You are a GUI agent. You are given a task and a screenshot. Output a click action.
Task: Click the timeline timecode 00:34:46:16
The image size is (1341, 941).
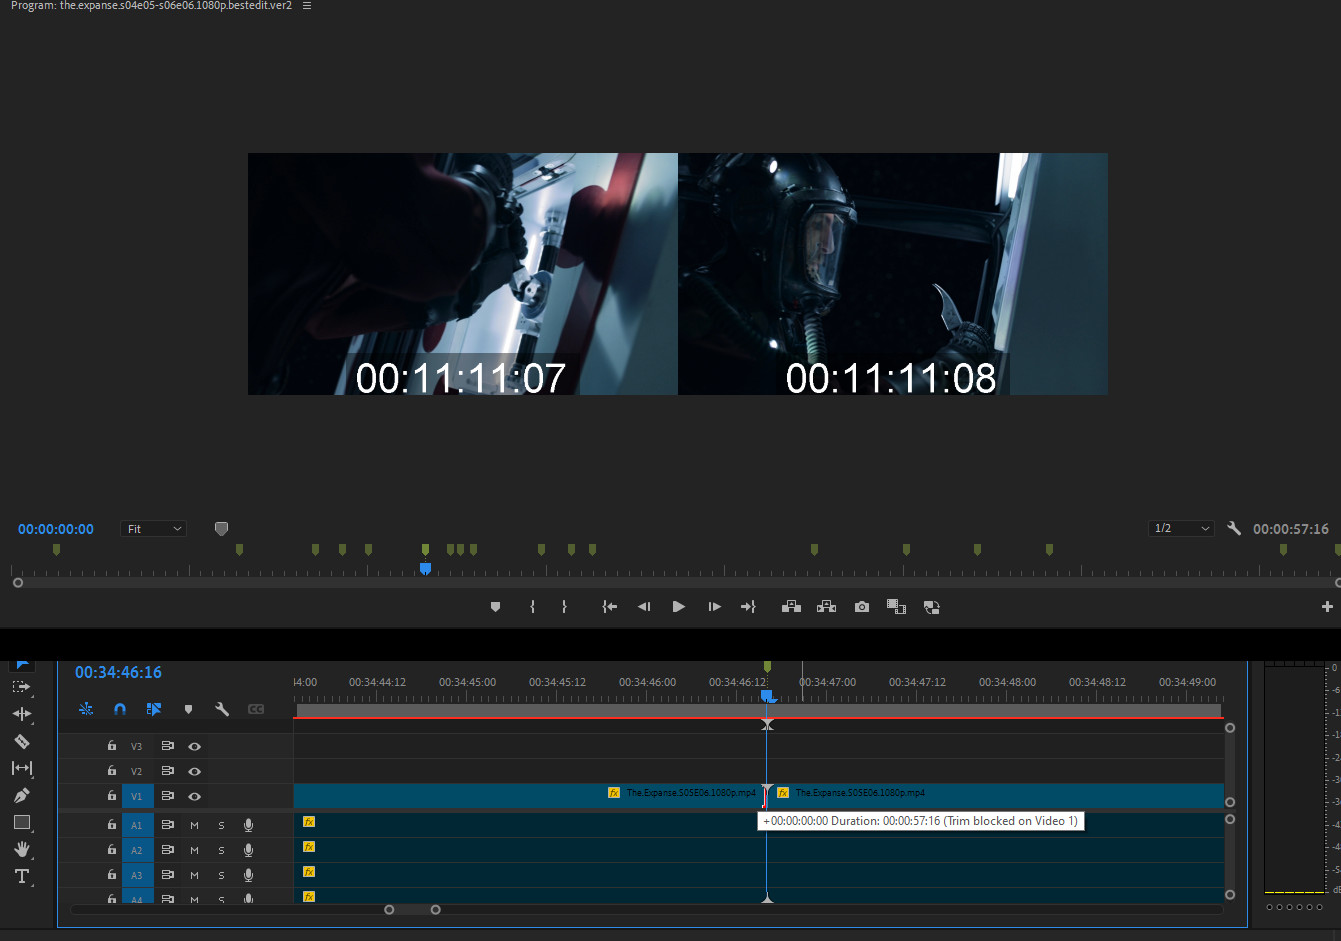click(x=118, y=673)
